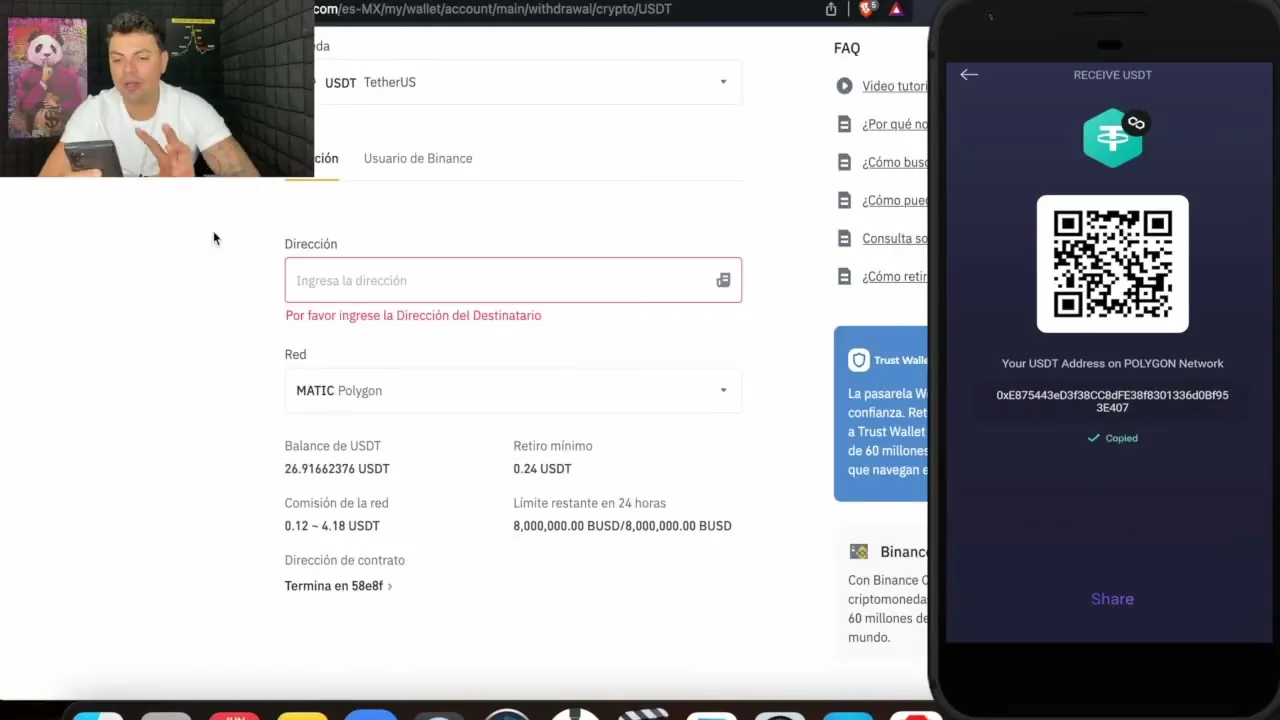Click the browser share icon in address bar
The height and width of the screenshot is (720, 1280).
pyautogui.click(x=831, y=9)
